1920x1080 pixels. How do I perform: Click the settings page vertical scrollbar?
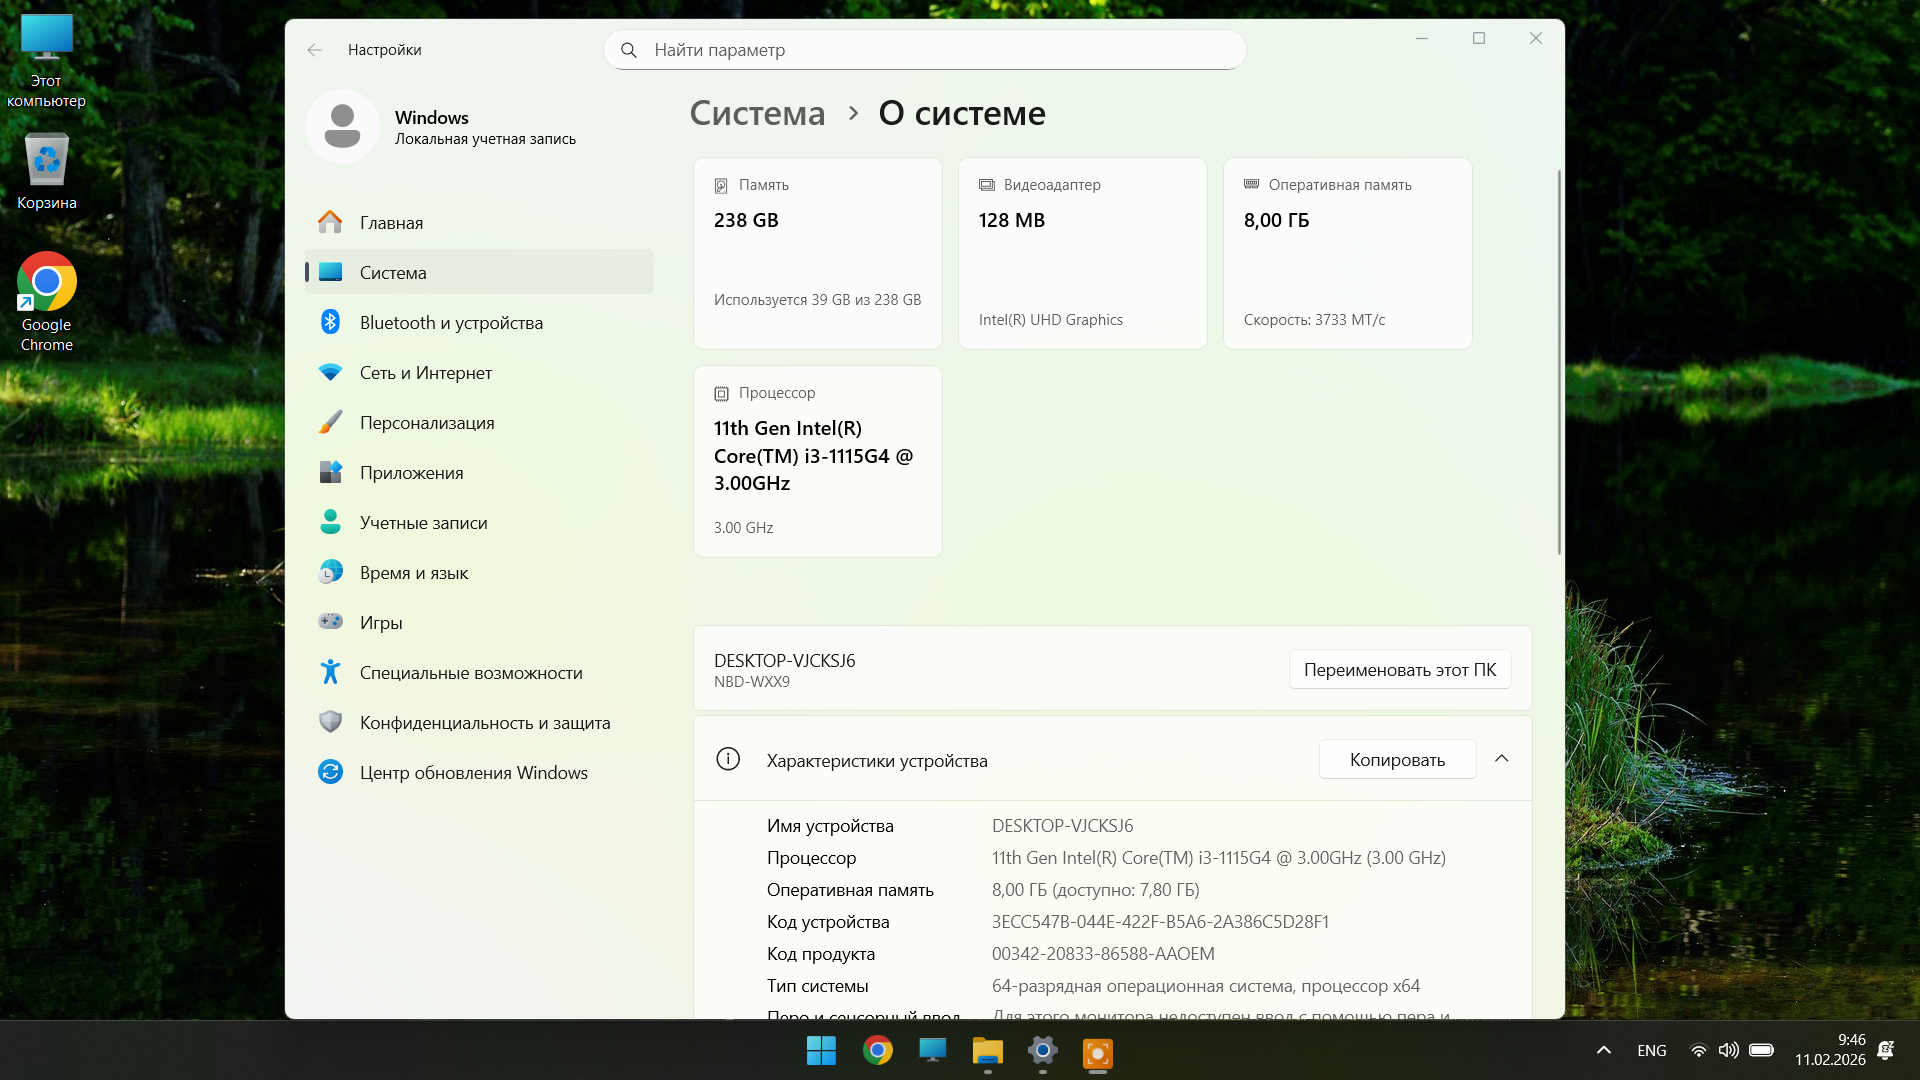point(1559,360)
